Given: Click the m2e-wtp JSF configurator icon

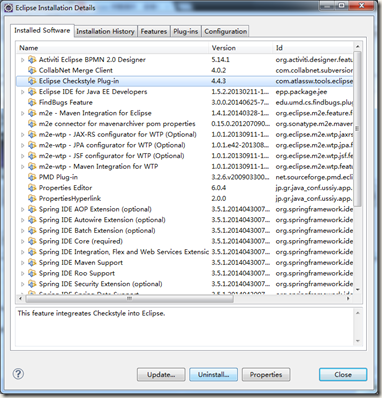Looking at the screenshot, I should (32, 156).
